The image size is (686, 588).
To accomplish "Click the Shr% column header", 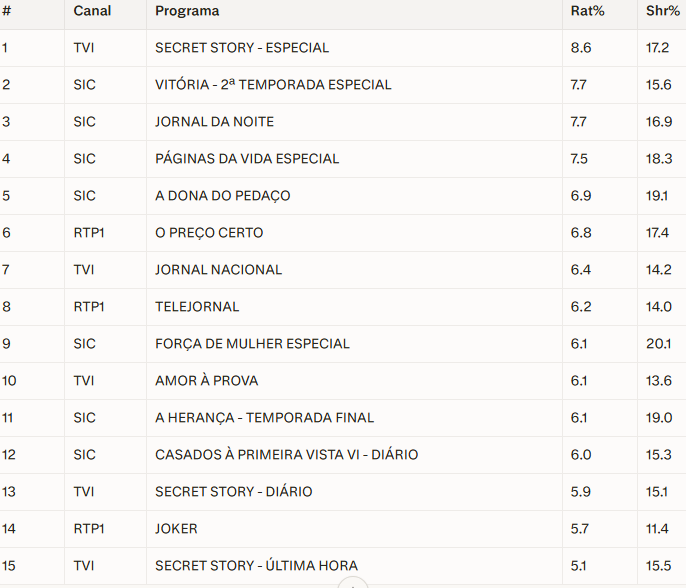I will click(659, 11).
